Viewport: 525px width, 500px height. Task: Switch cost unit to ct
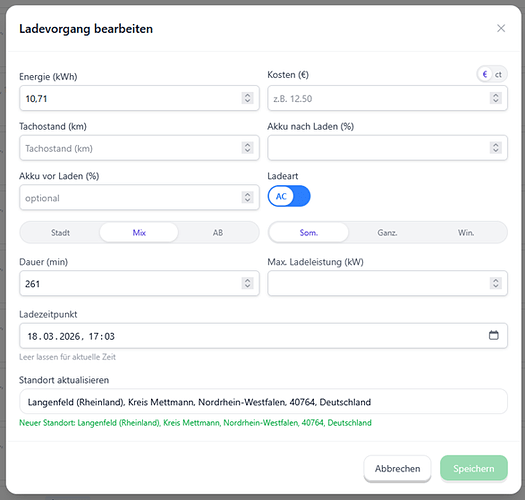click(x=498, y=74)
